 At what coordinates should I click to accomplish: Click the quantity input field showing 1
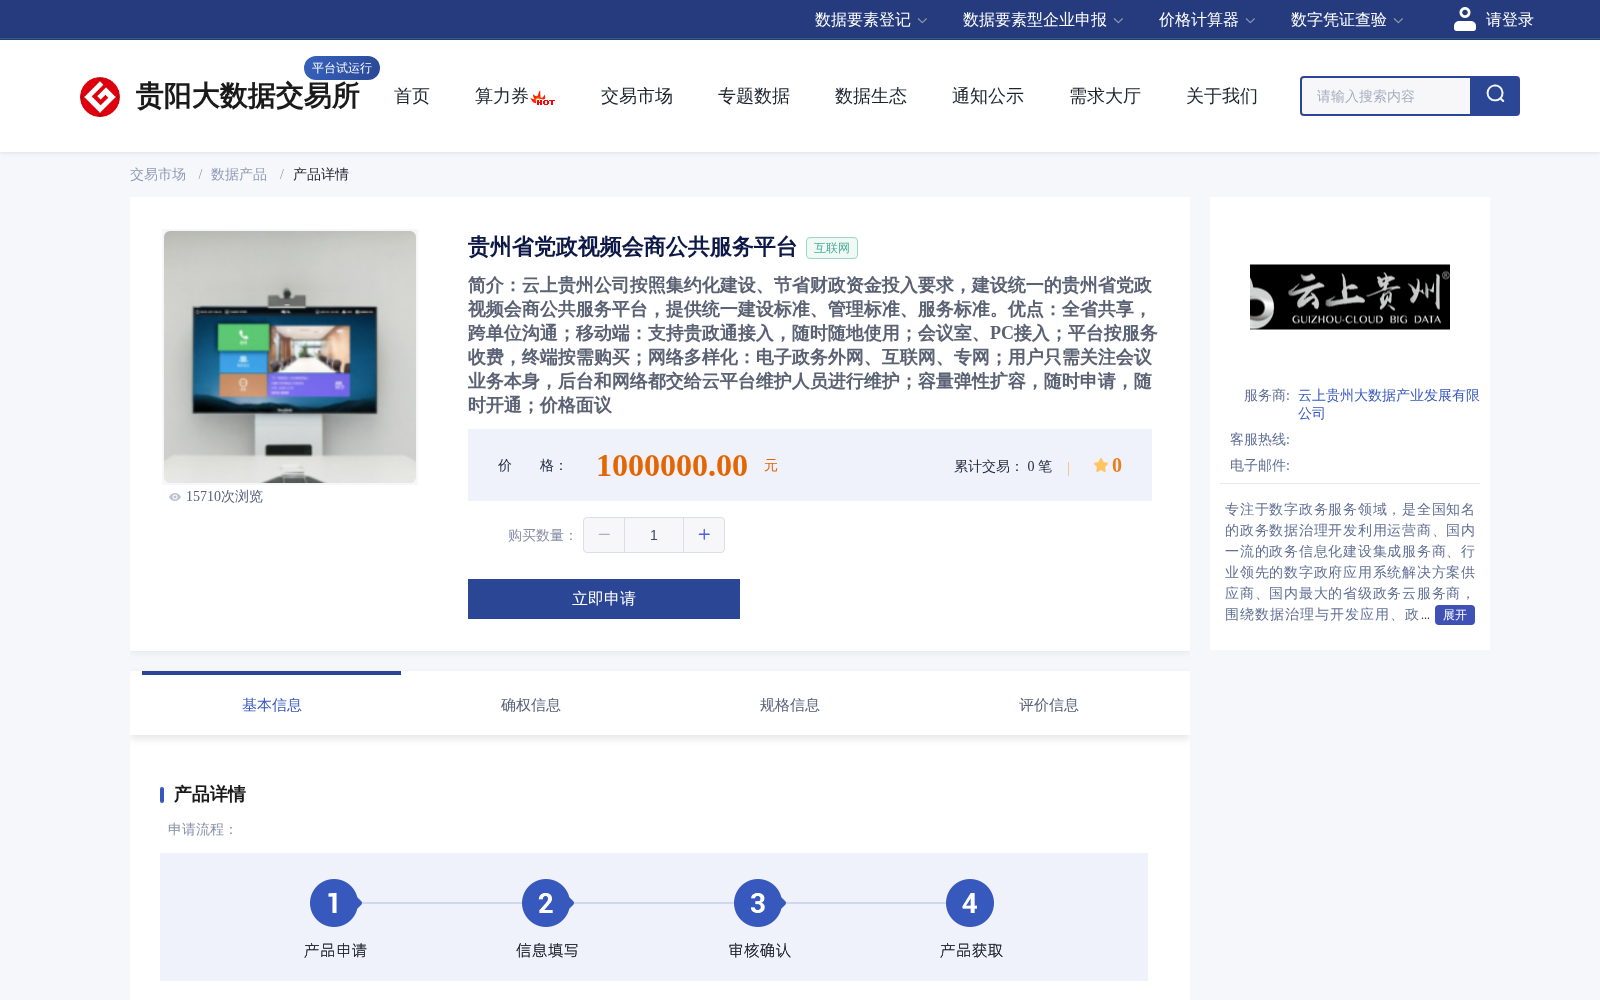pos(654,535)
